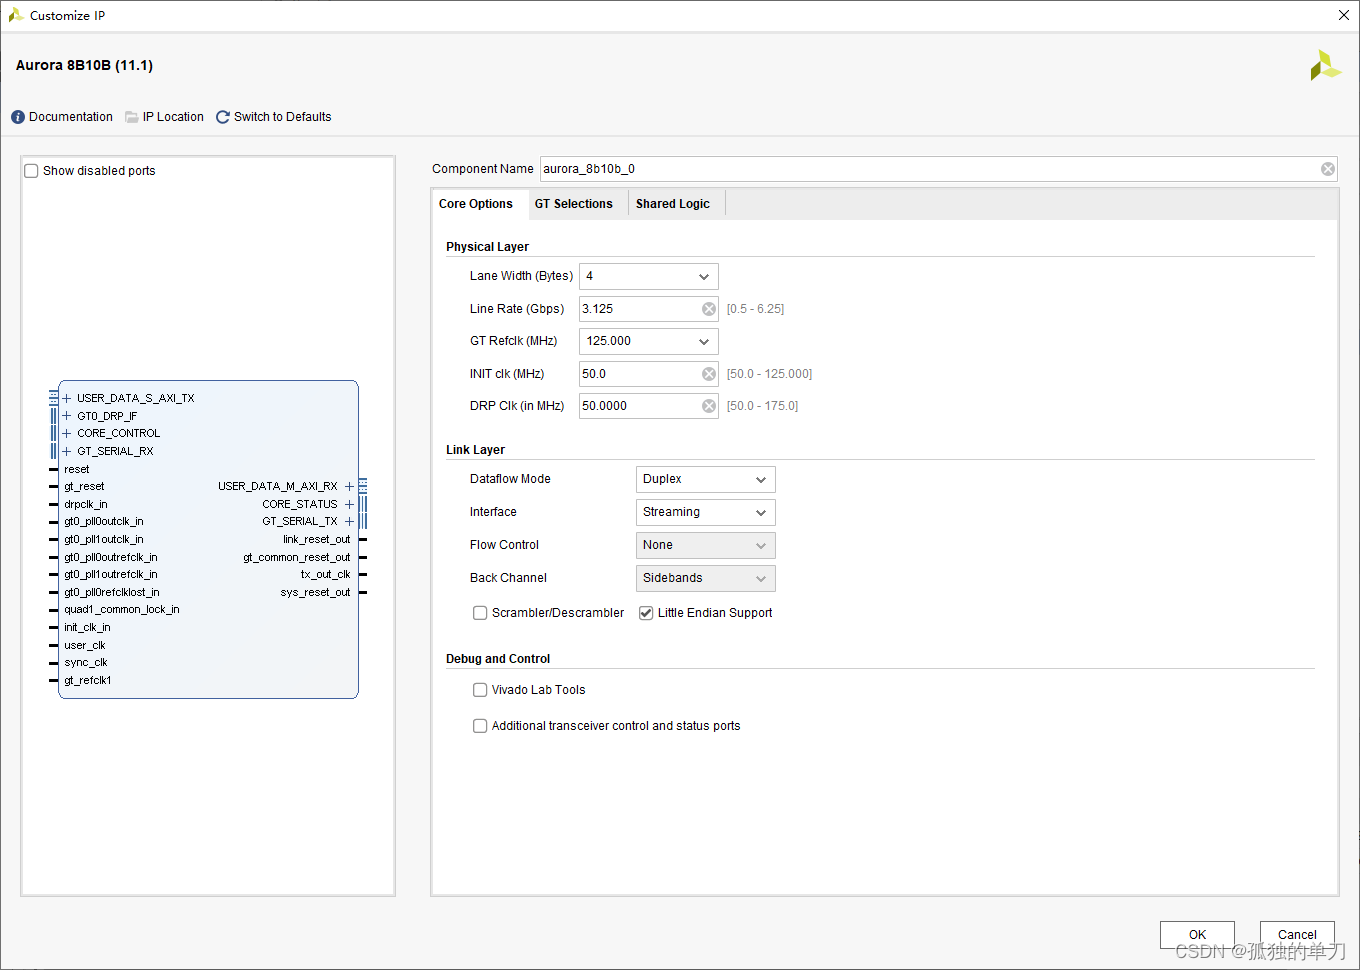The width and height of the screenshot is (1360, 970).
Task: Select the gt_reset port label
Action: point(84,486)
